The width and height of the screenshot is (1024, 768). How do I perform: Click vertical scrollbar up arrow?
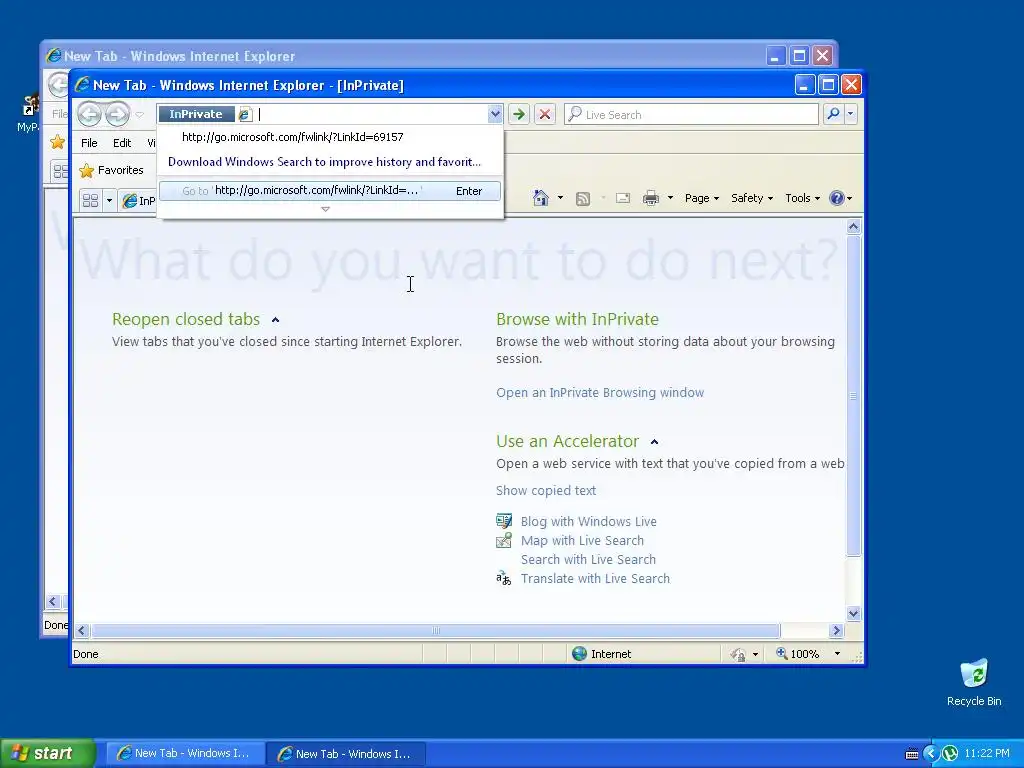pyautogui.click(x=853, y=227)
